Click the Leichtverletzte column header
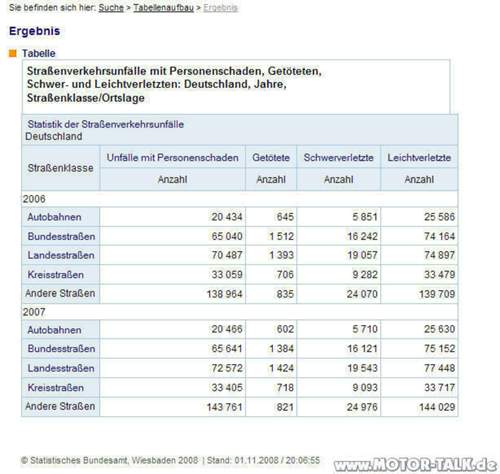The width and height of the screenshot is (500, 474). coord(419,157)
